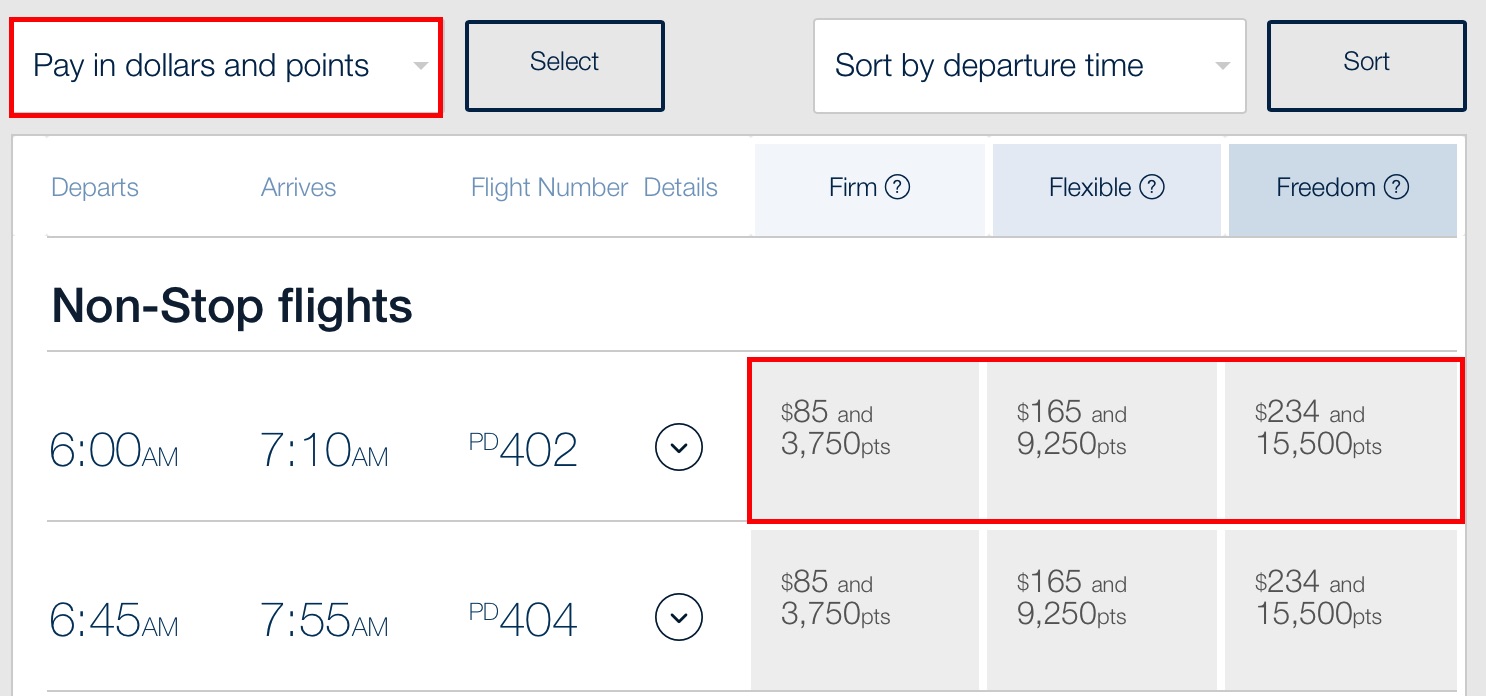Image resolution: width=1486 pixels, height=696 pixels.
Task: Choose Firm fare $85 for flight PD404
Action: click(864, 609)
